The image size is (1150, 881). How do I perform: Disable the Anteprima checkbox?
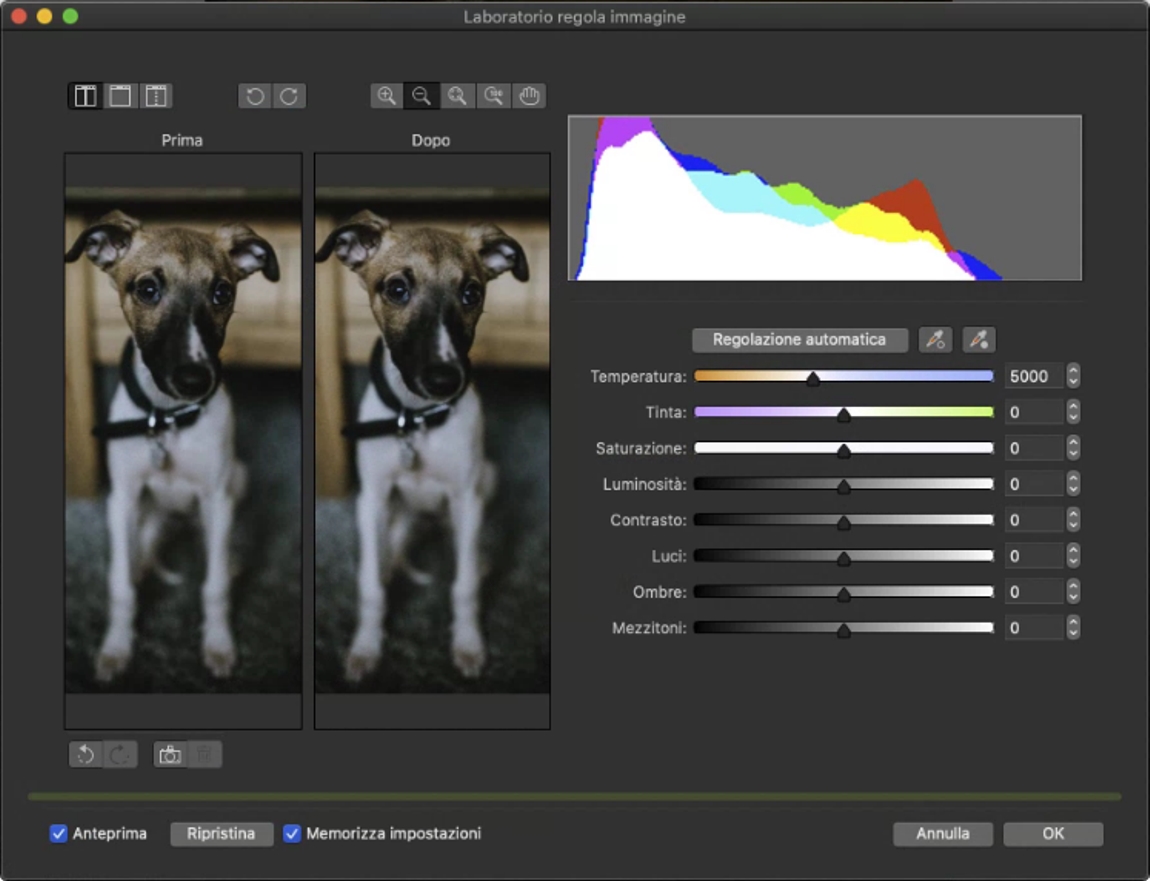coord(58,833)
